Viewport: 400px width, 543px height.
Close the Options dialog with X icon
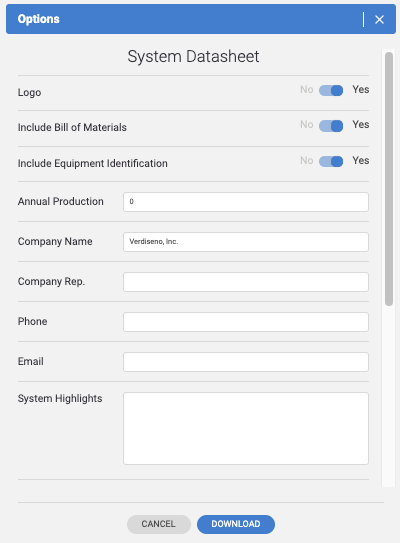[x=379, y=19]
